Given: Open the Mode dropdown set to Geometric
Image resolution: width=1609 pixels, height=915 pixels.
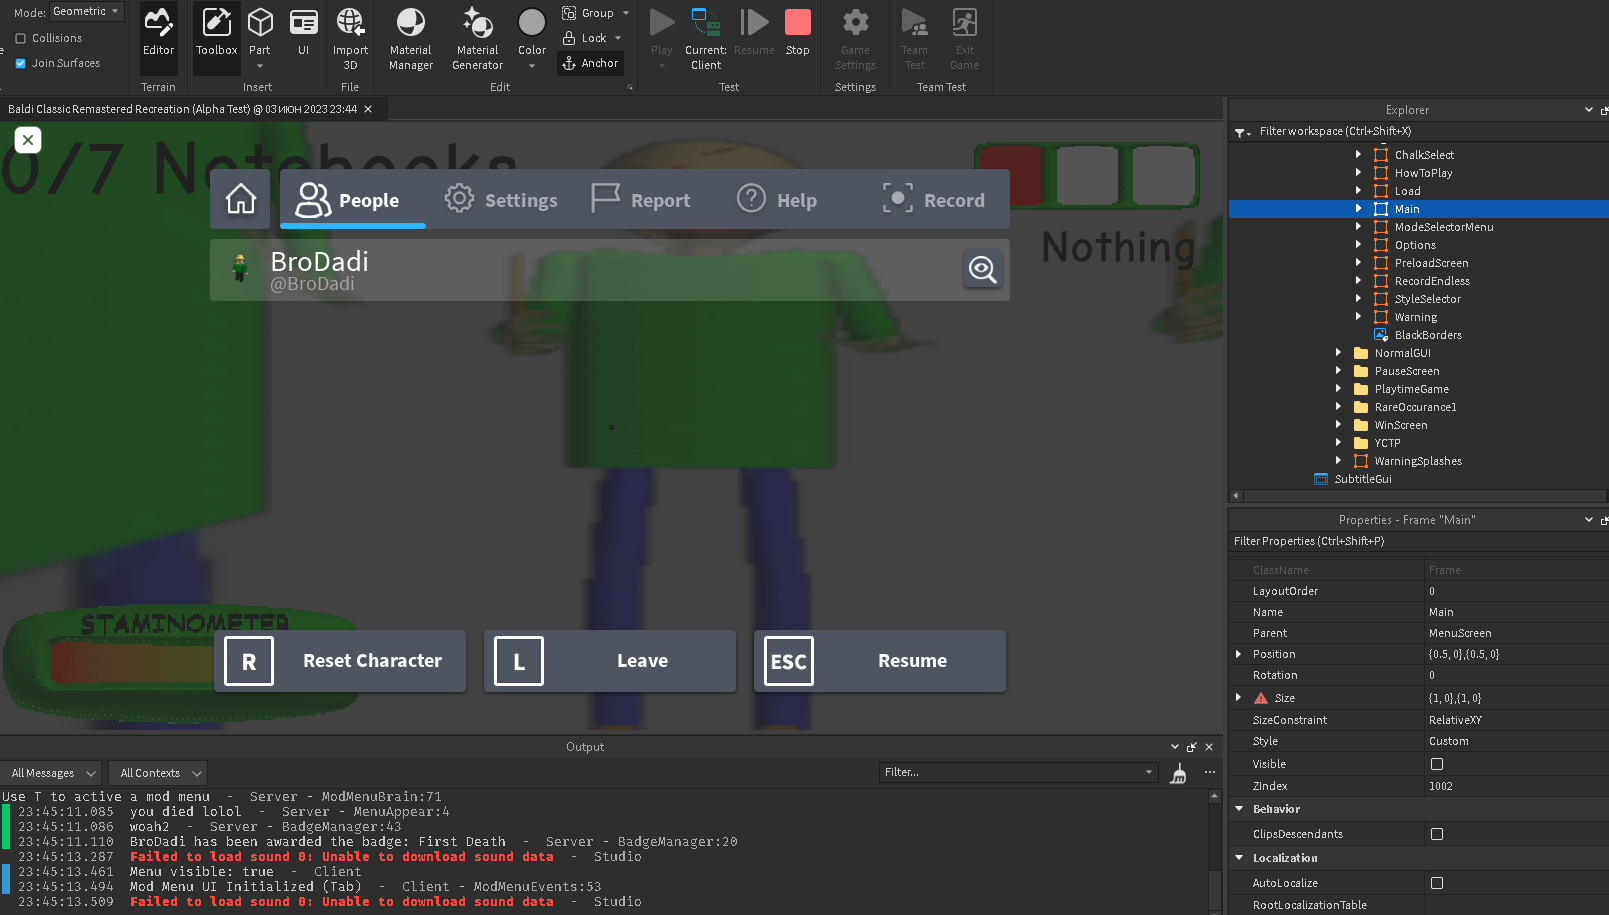Looking at the screenshot, I should 86,11.
